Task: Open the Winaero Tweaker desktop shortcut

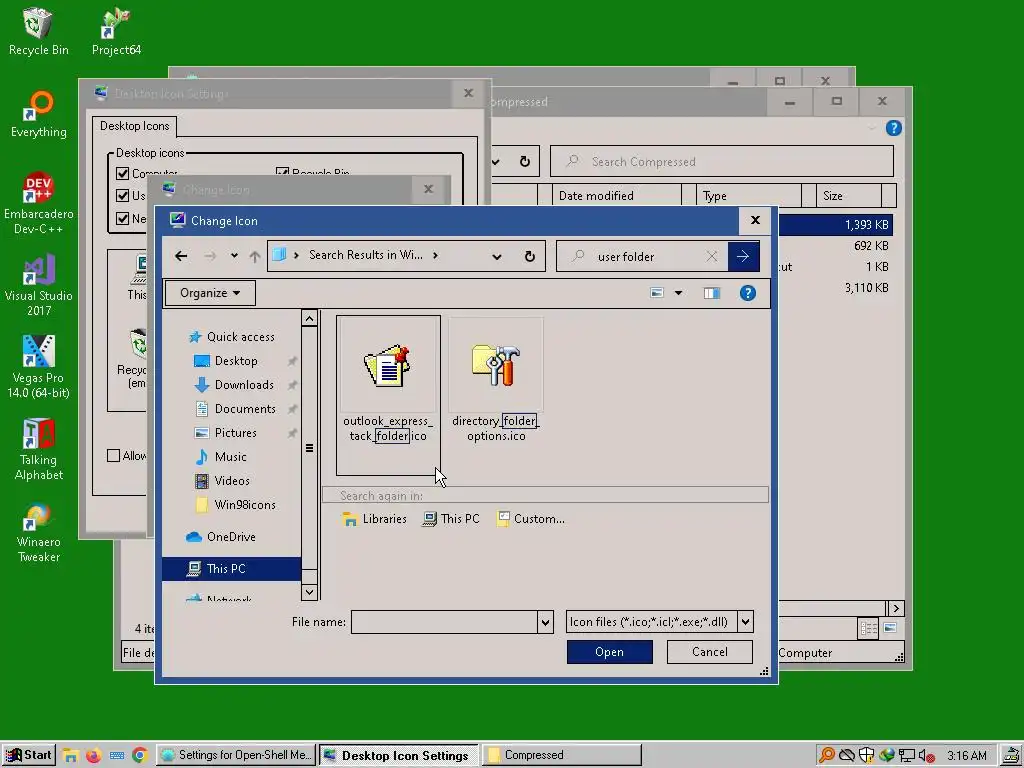Action: coord(39,532)
